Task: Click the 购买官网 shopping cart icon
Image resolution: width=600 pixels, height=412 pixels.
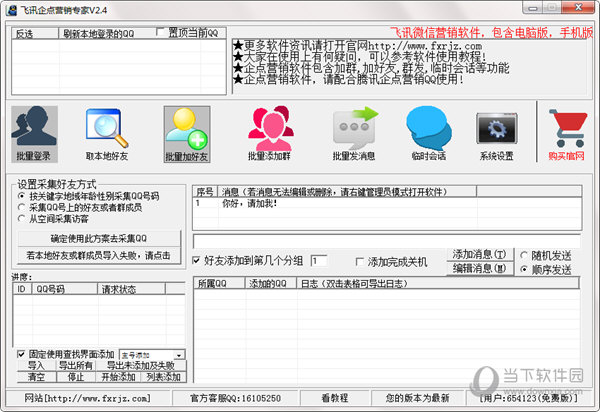Action: click(x=567, y=134)
